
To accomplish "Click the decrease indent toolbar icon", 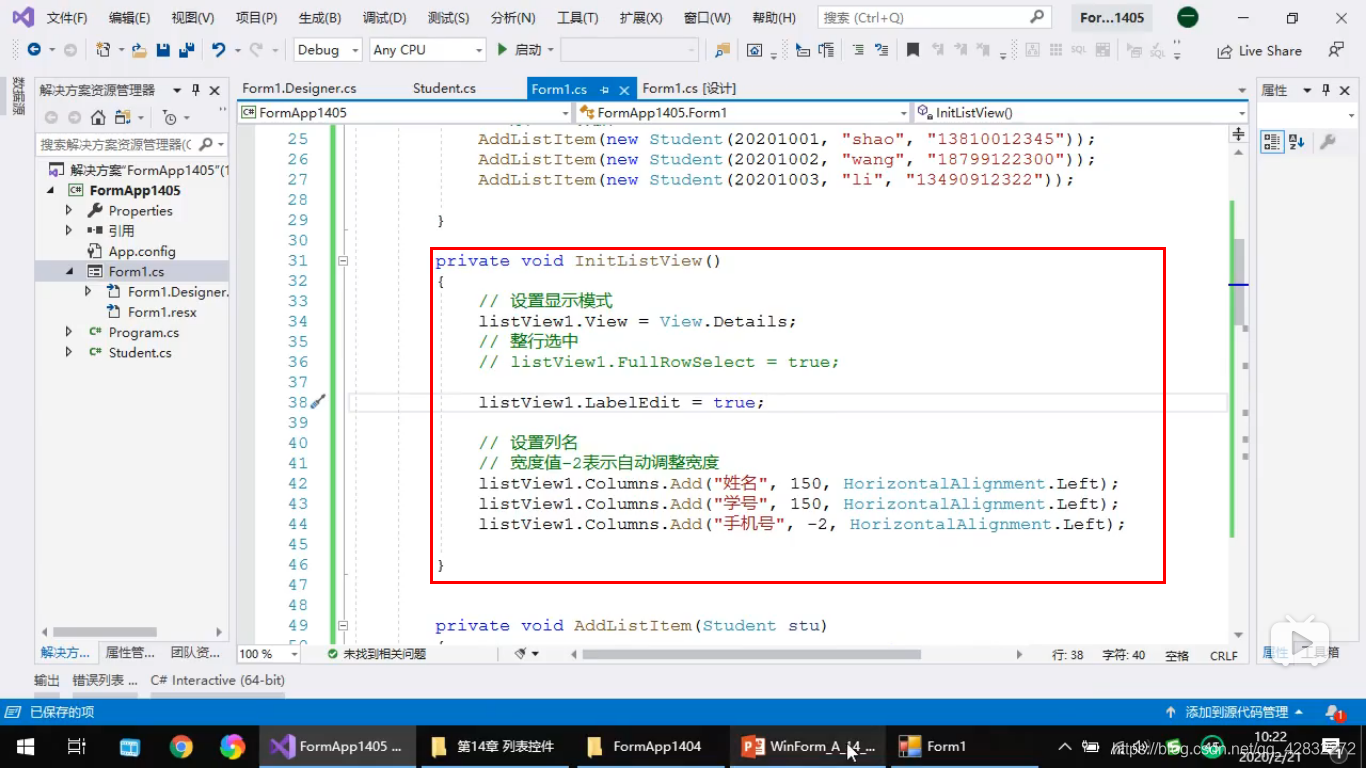I will 803,50.
